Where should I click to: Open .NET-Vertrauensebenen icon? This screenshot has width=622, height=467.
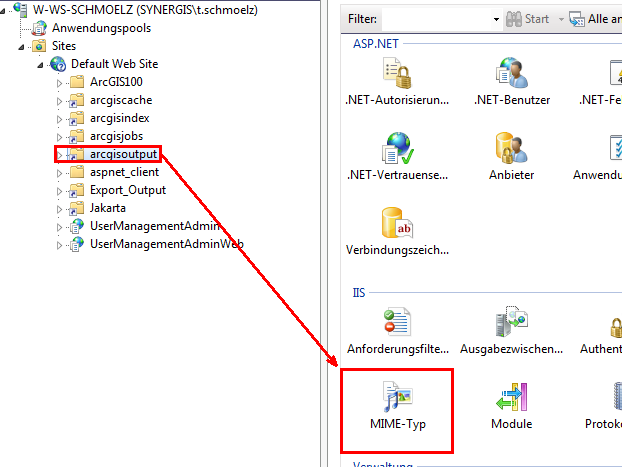397,148
